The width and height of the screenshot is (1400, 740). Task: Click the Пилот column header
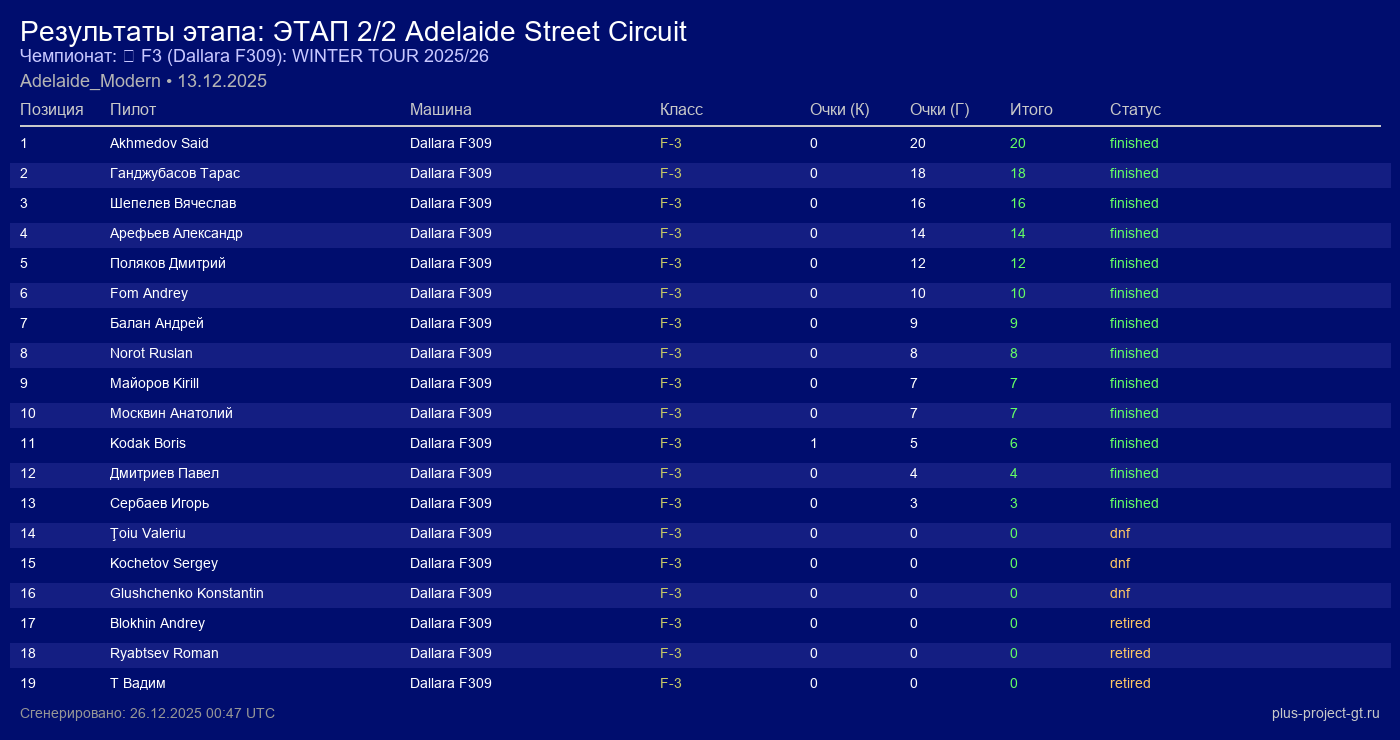coord(133,110)
